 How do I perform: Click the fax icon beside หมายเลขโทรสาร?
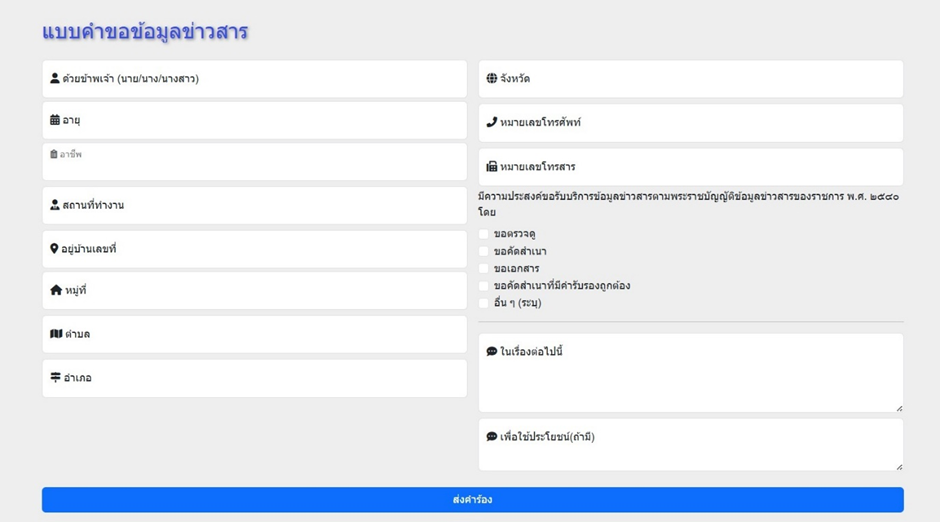click(x=492, y=167)
